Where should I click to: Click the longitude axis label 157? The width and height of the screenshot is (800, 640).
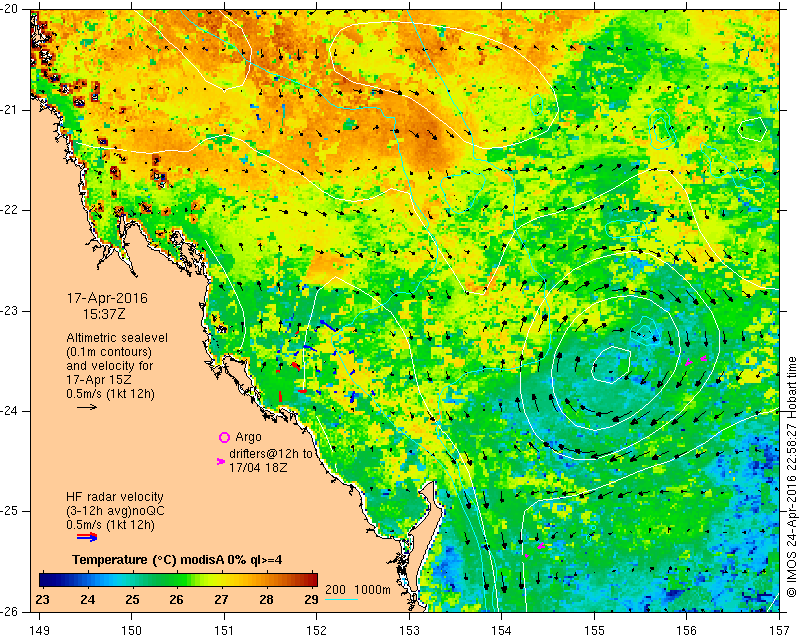click(x=780, y=630)
